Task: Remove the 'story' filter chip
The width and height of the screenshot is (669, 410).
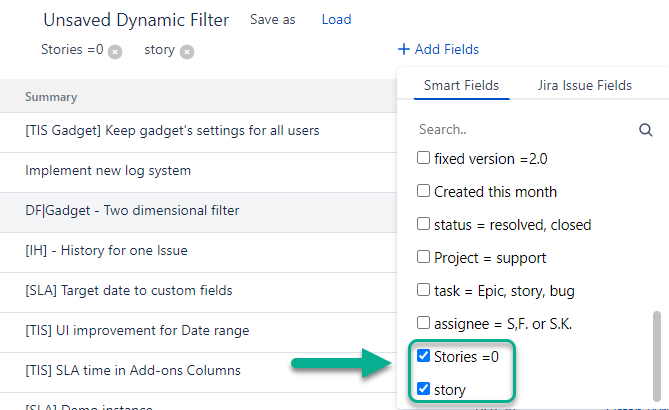Action: click(187, 52)
